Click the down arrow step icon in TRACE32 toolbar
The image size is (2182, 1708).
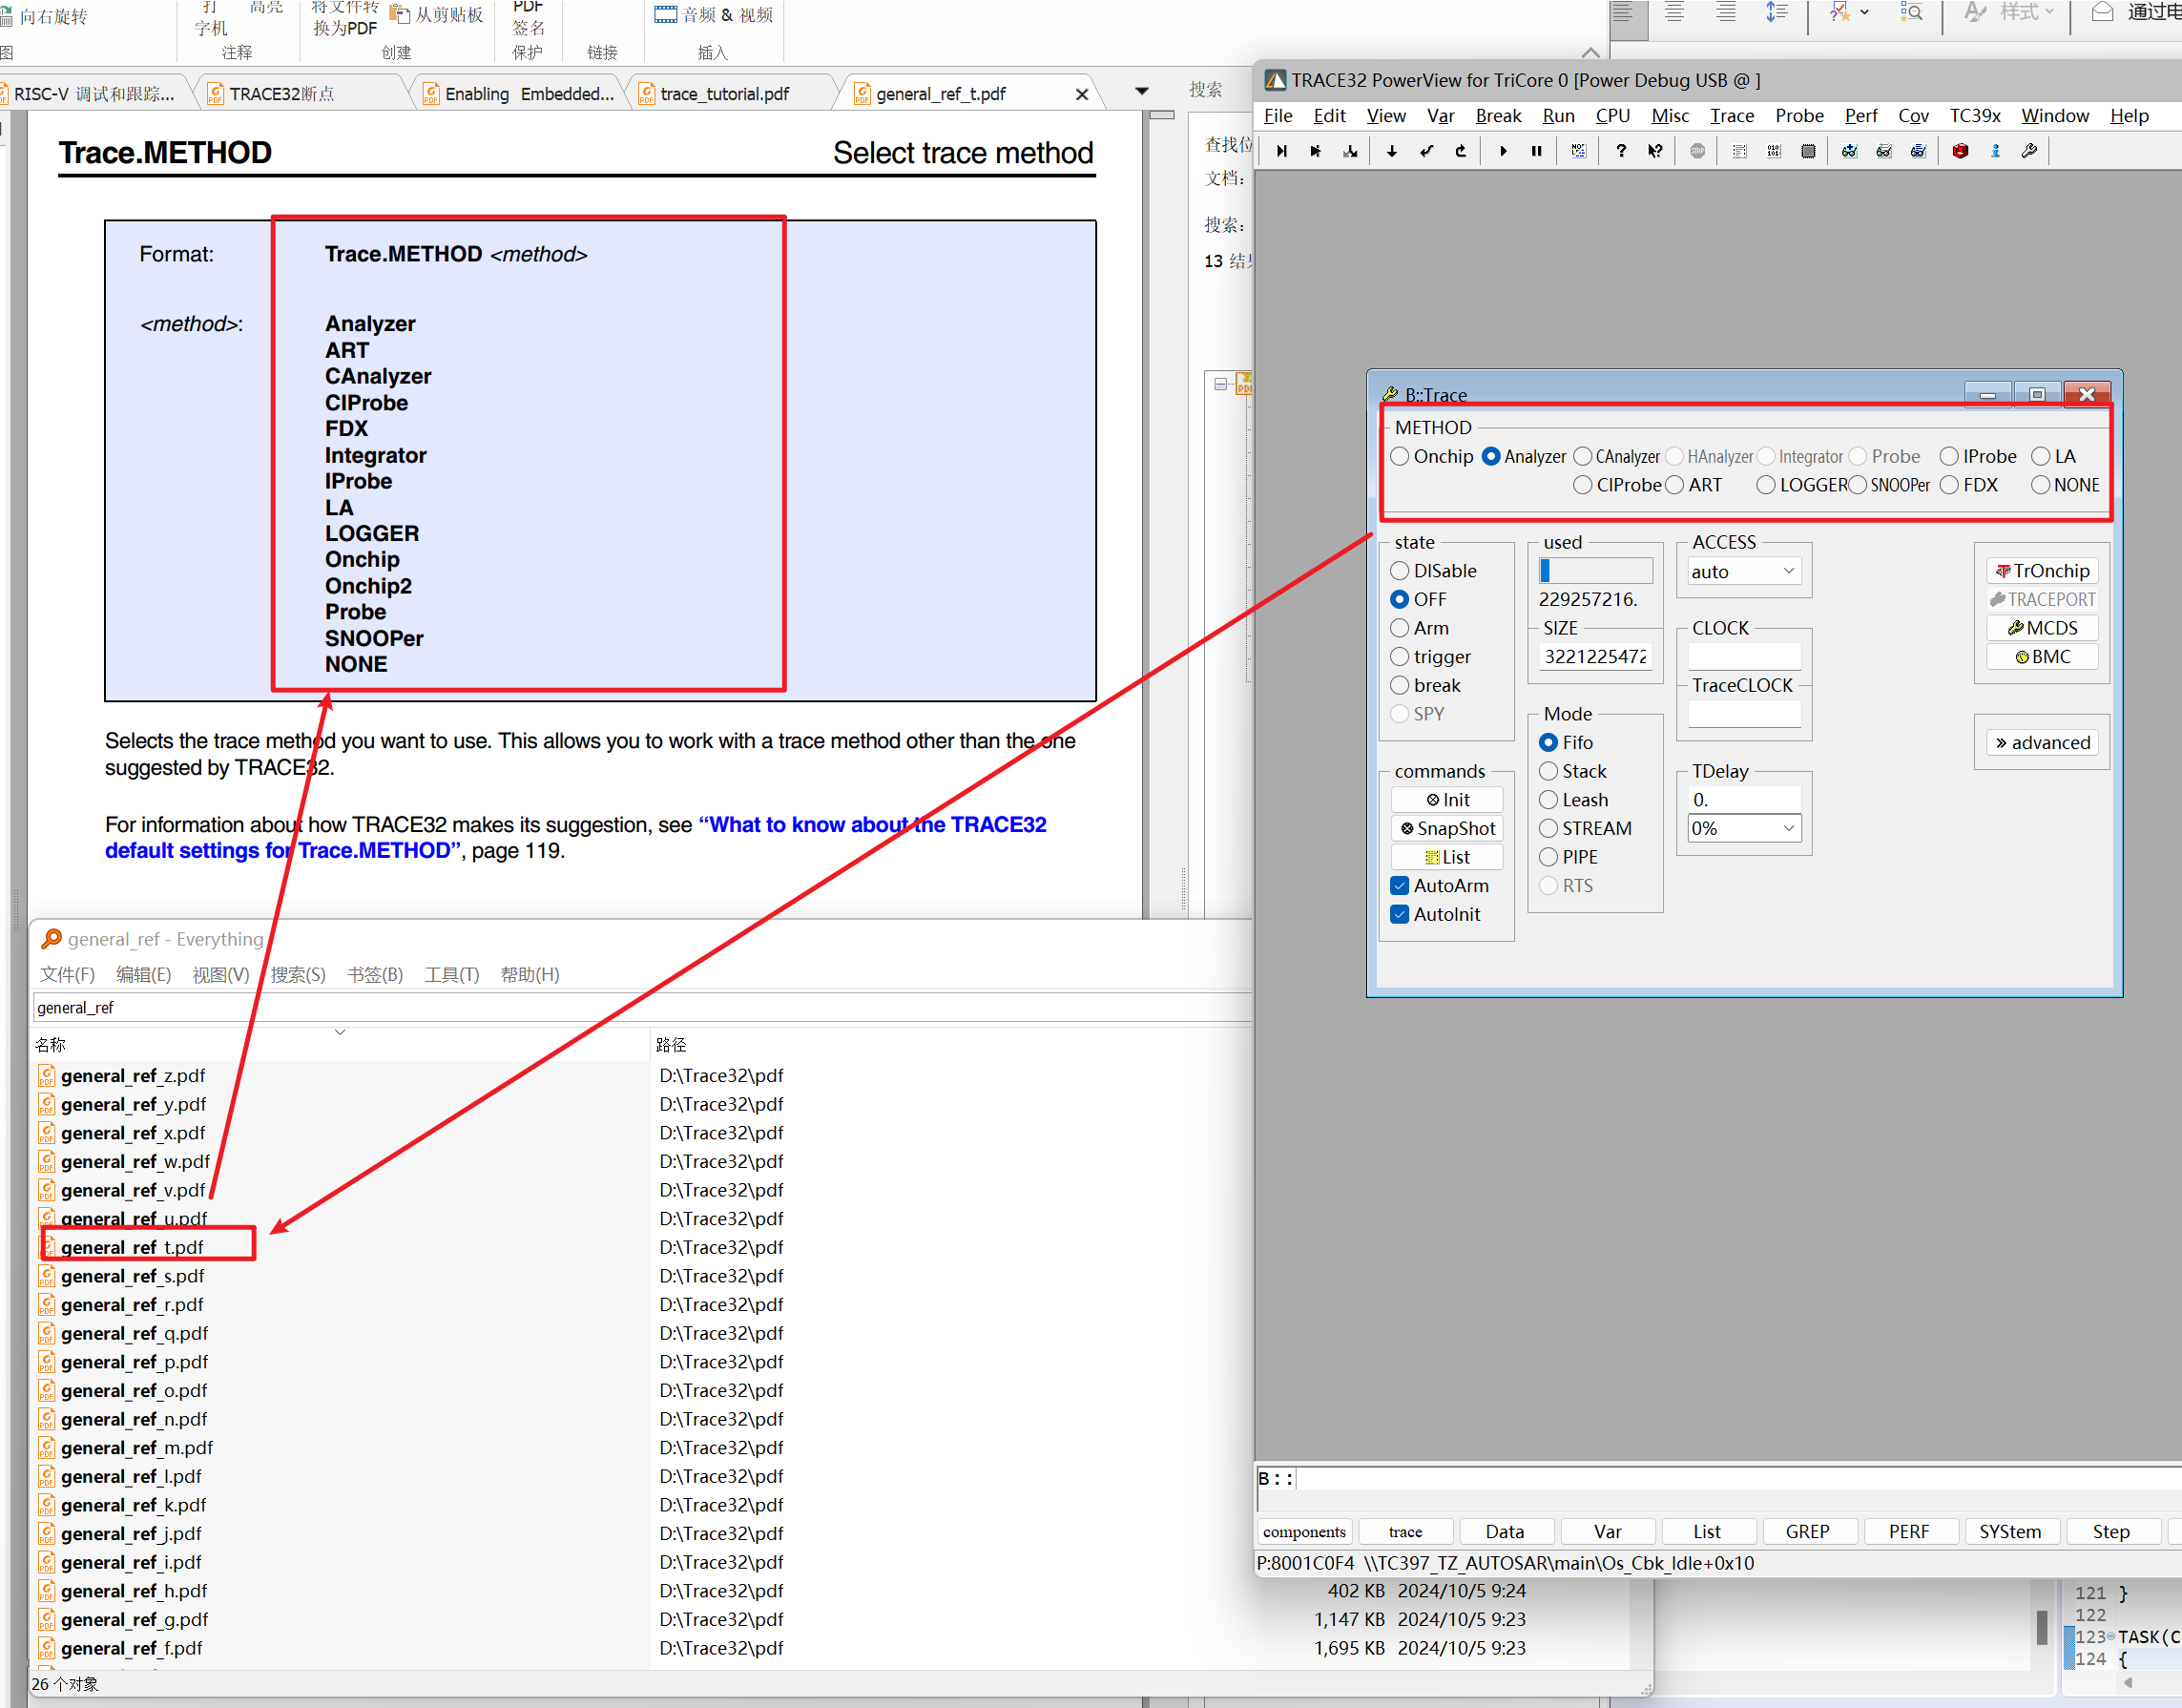tap(1392, 151)
